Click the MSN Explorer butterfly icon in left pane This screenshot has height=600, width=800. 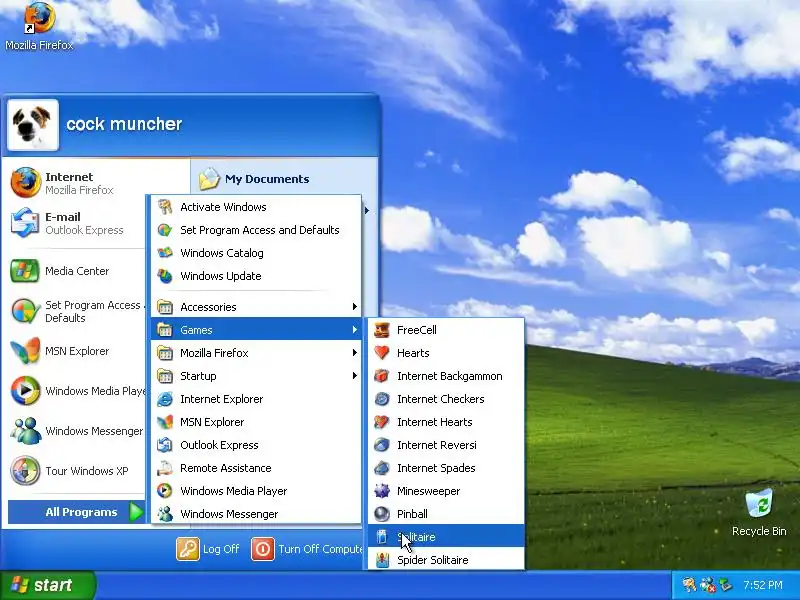click(x=24, y=351)
